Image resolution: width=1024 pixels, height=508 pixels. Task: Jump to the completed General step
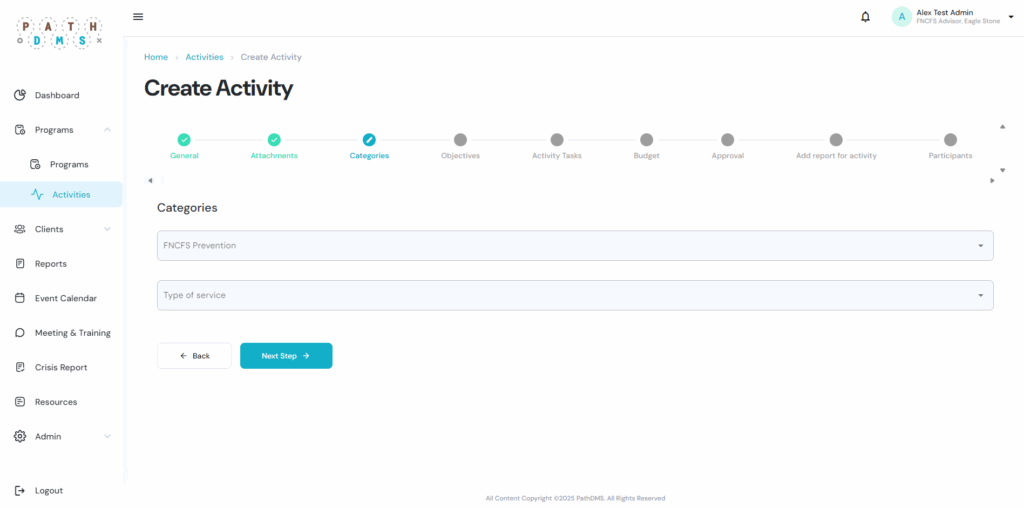(x=184, y=141)
